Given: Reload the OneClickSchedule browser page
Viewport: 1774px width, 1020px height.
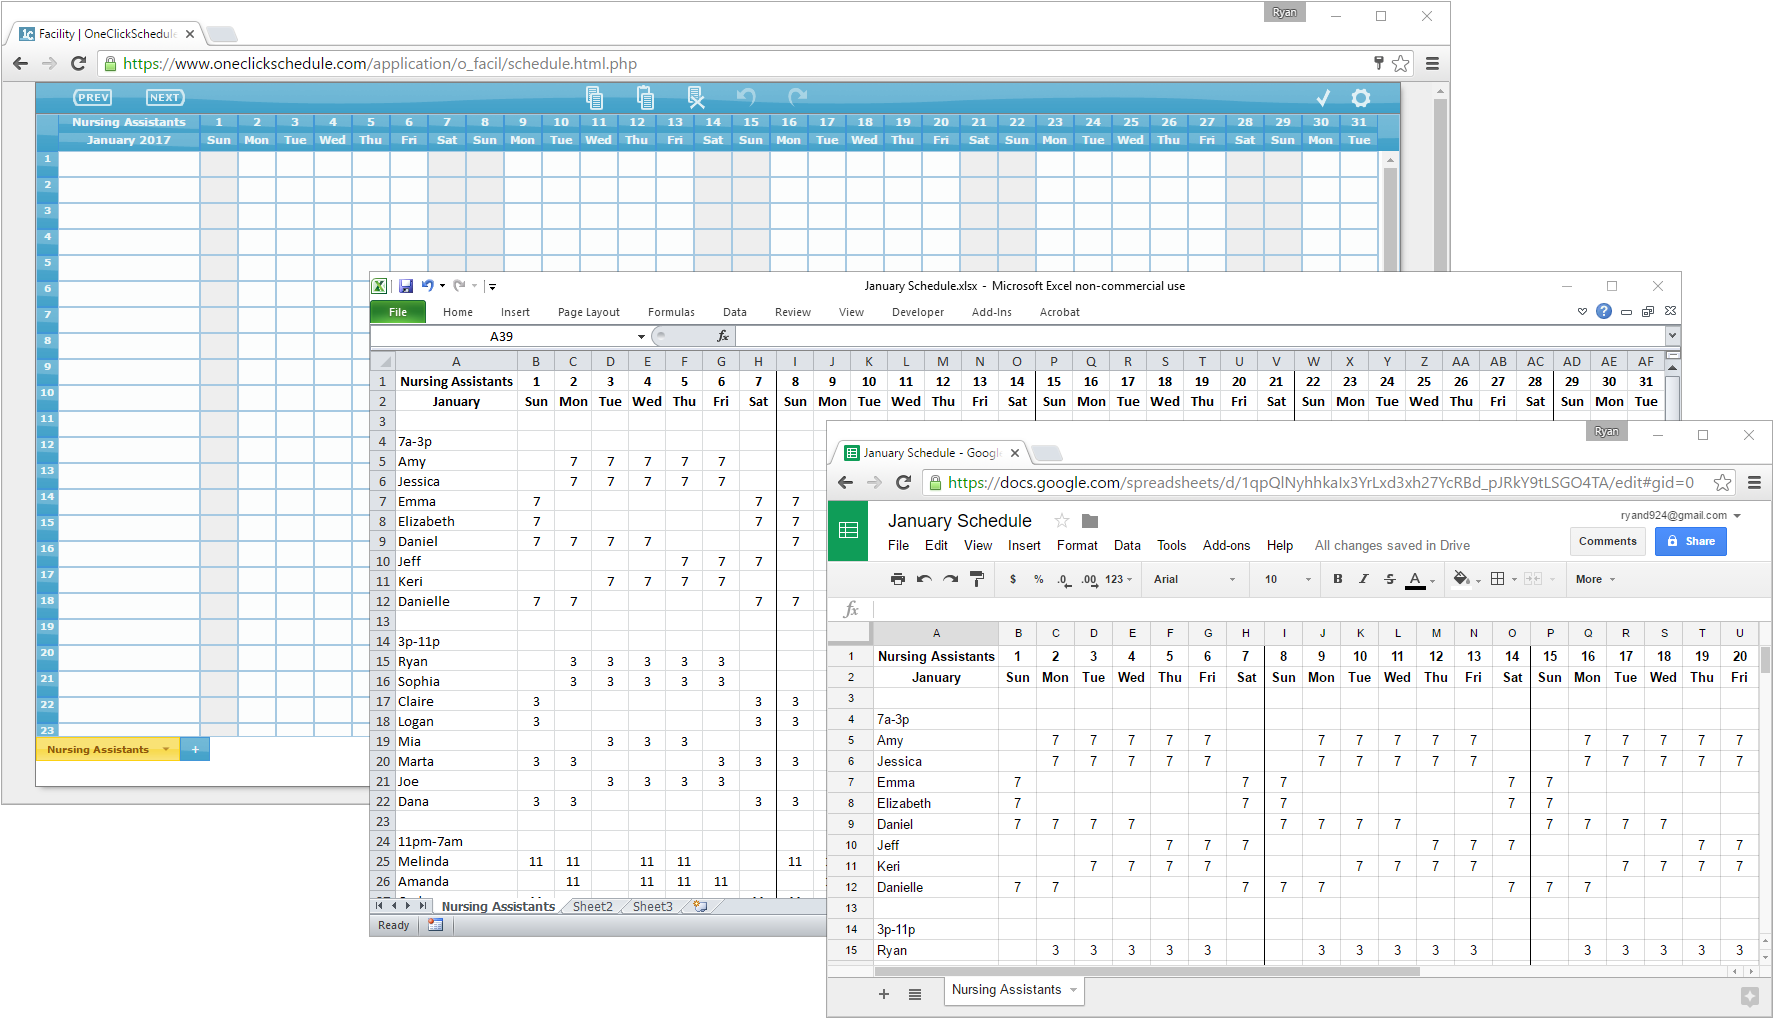Looking at the screenshot, I should click(x=79, y=63).
